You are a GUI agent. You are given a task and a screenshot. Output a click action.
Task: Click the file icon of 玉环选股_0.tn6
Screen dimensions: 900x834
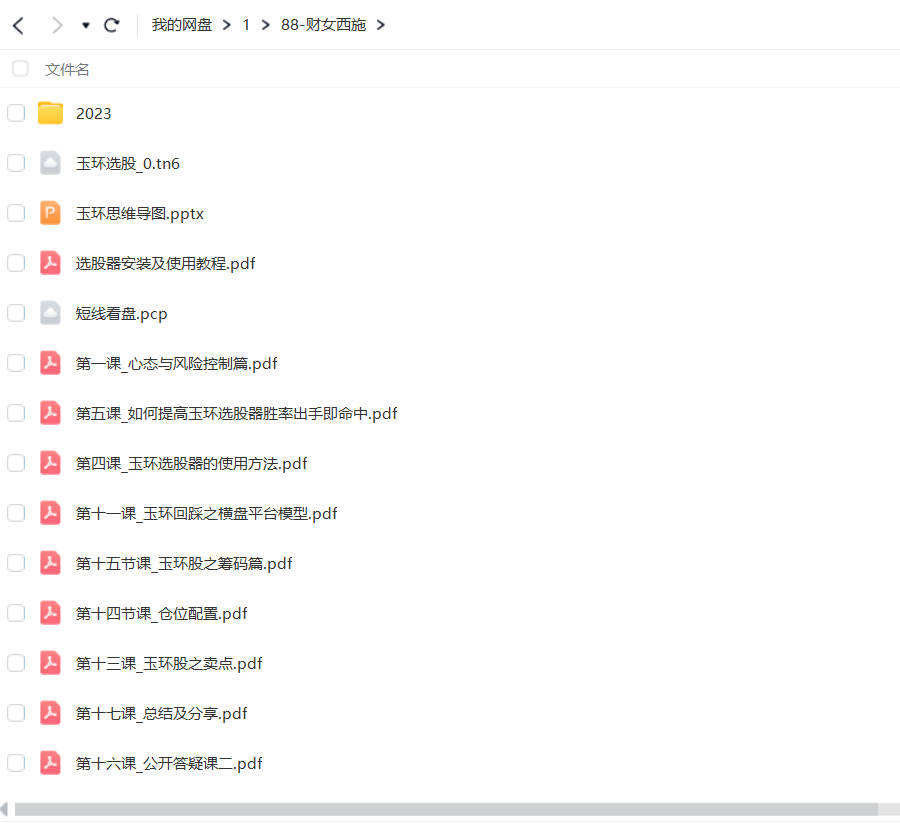coord(51,163)
